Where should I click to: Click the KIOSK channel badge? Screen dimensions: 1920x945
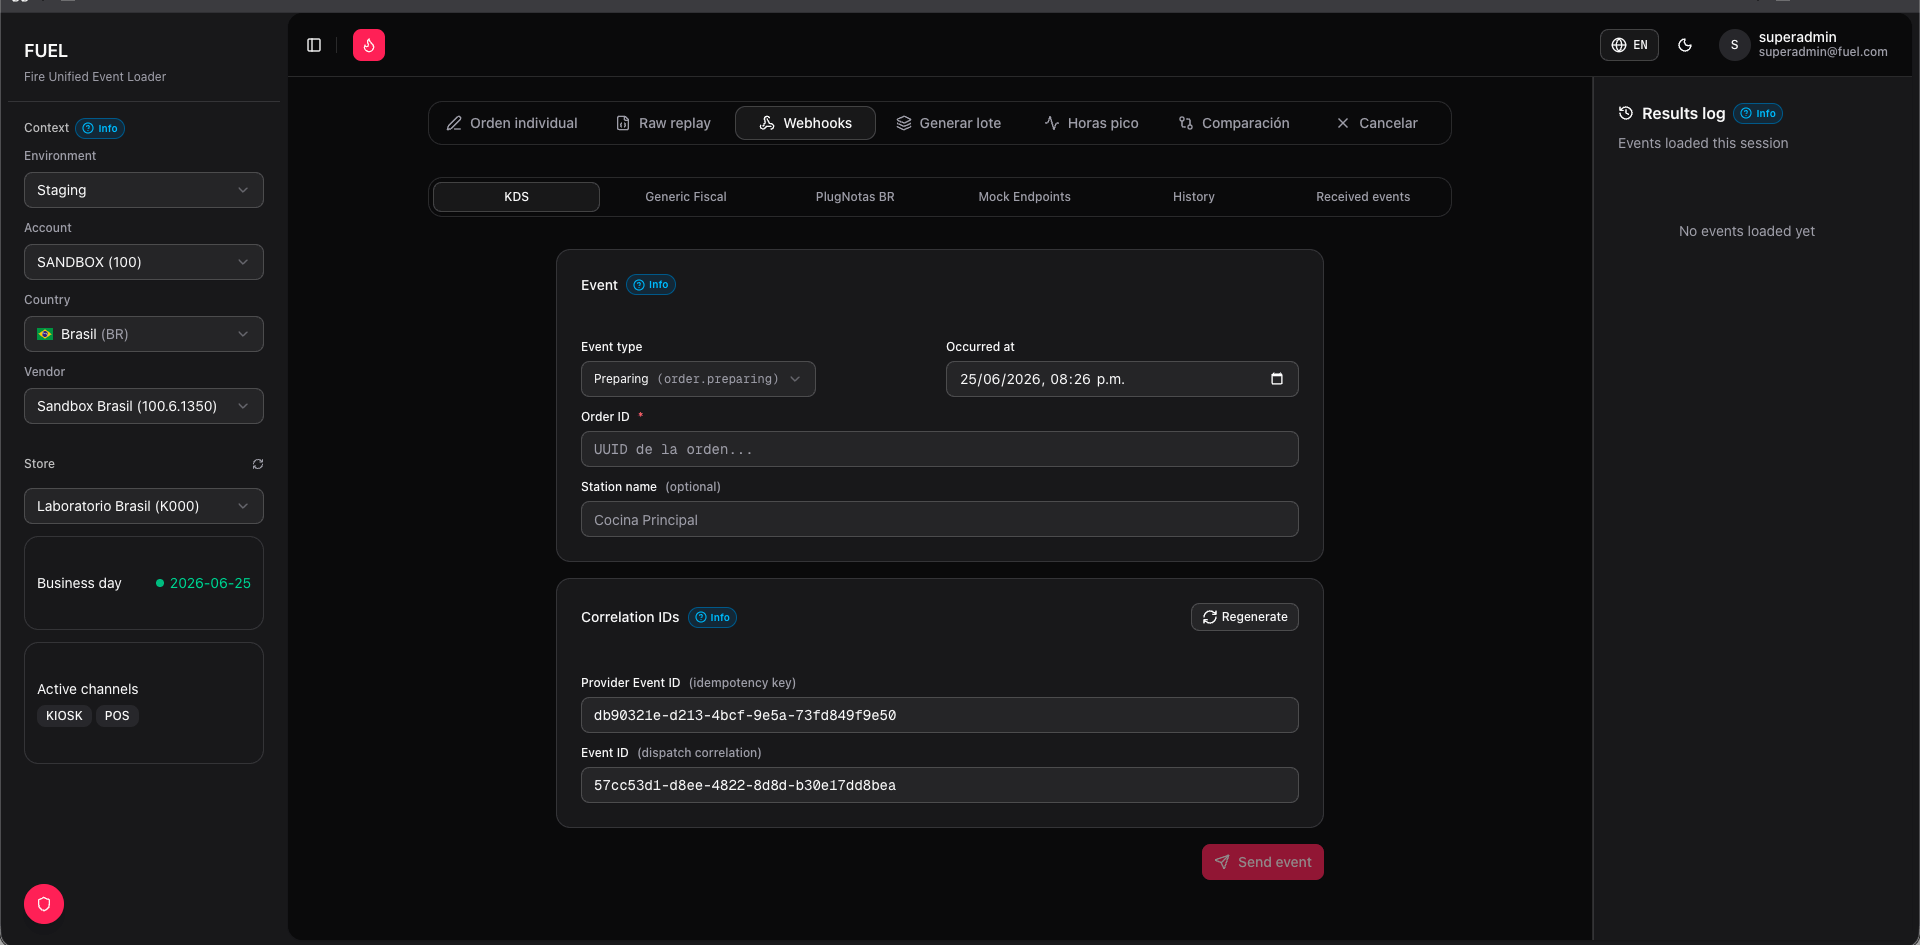click(64, 716)
